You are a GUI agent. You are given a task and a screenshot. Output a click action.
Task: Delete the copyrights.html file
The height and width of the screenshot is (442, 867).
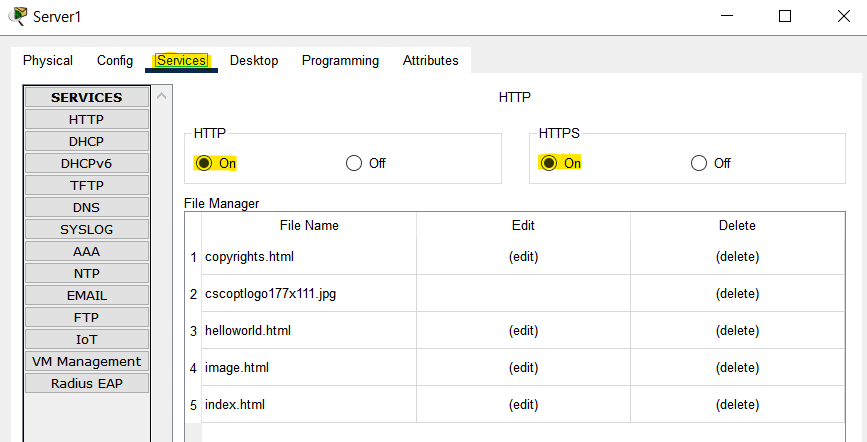[738, 257]
